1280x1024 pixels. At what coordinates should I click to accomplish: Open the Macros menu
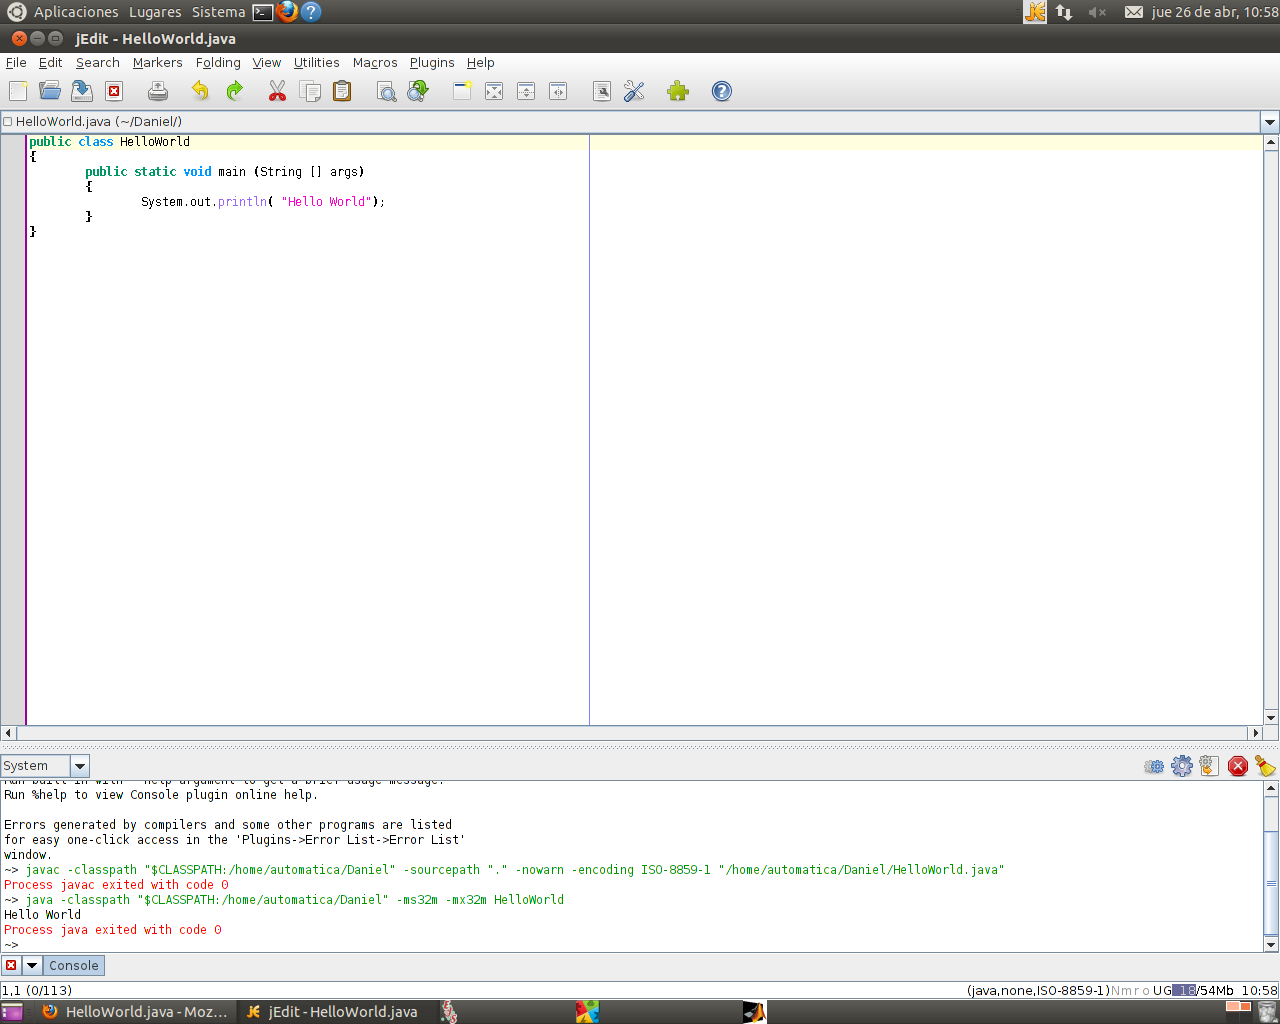pyautogui.click(x=374, y=62)
